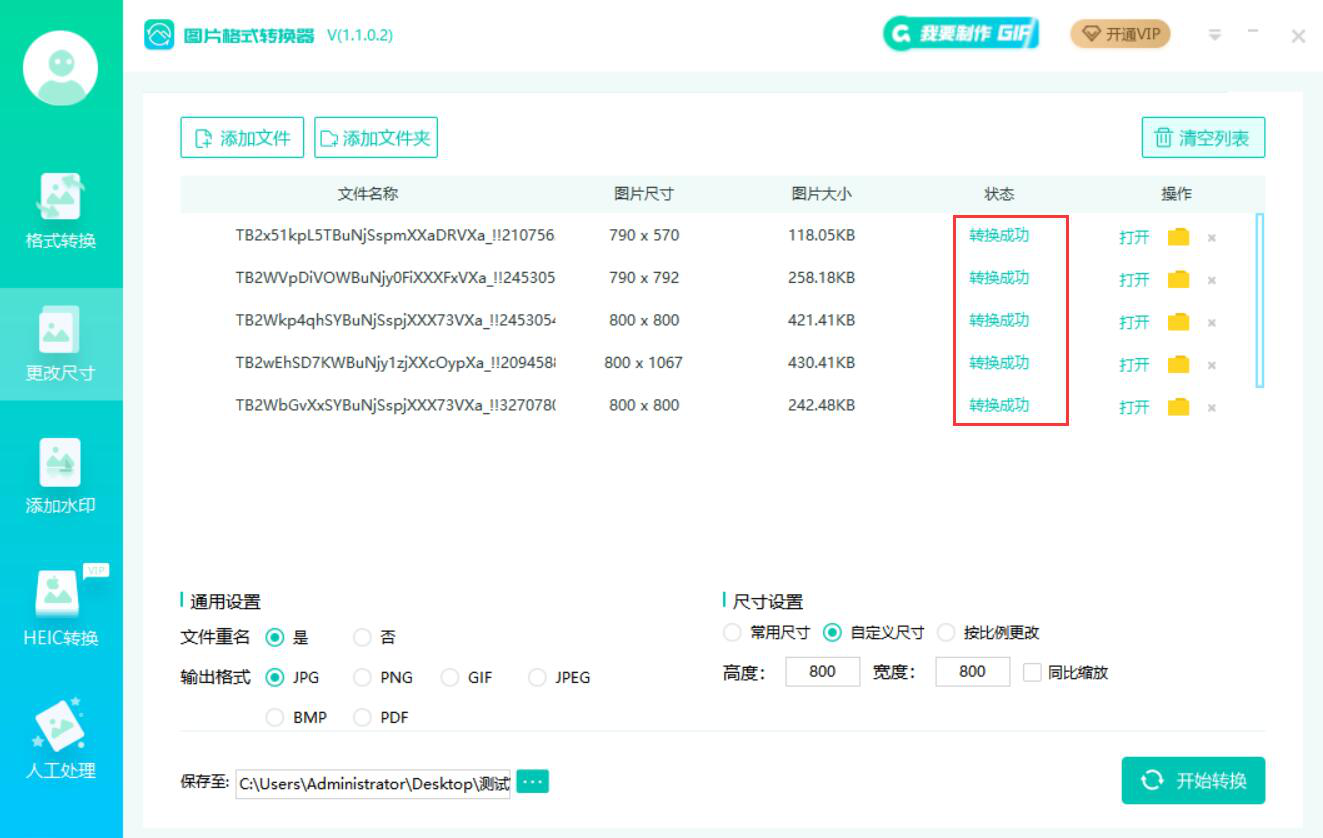Open the HEIC转换 sidebar section
This screenshot has height=838, width=1323.
pyautogui.click(x=61, y=607)
